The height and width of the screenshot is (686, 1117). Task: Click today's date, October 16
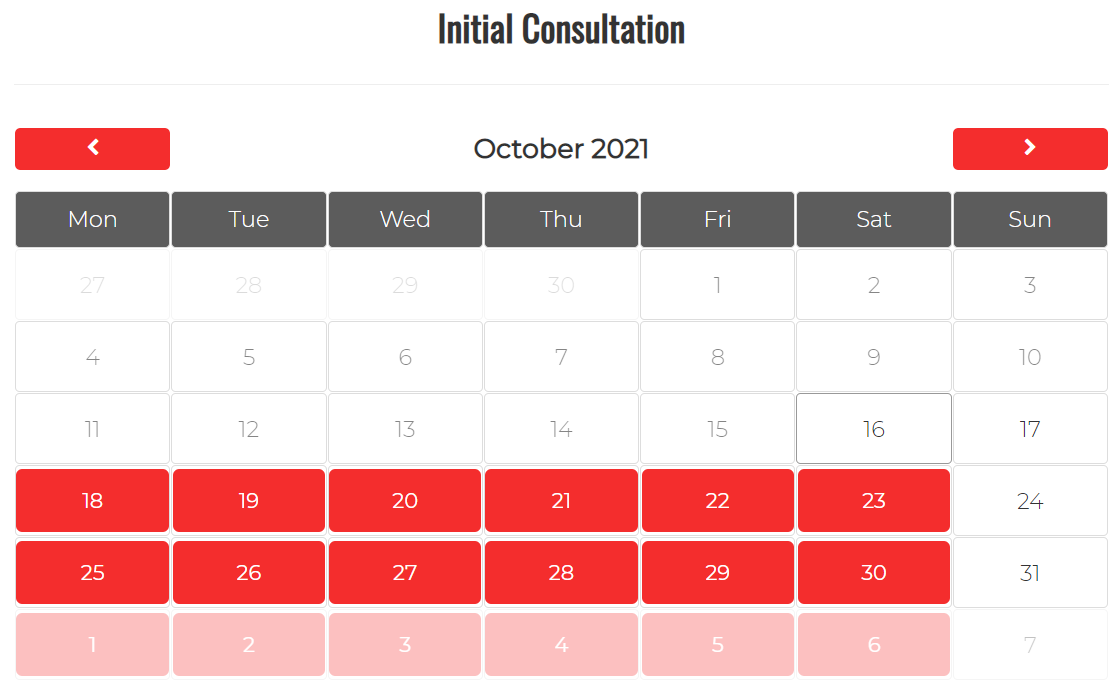click(874, 429)
